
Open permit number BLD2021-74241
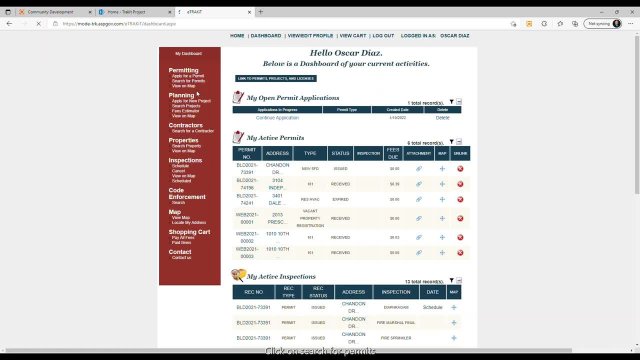pos(247,200)
